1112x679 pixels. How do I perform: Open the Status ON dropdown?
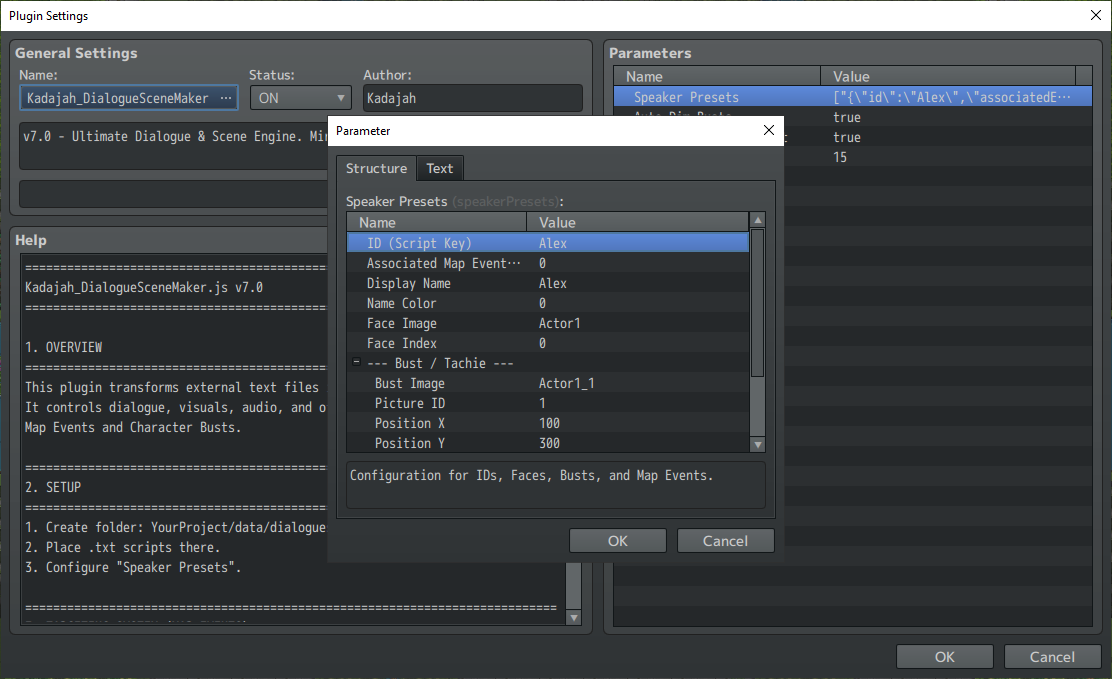click(301, 98)
